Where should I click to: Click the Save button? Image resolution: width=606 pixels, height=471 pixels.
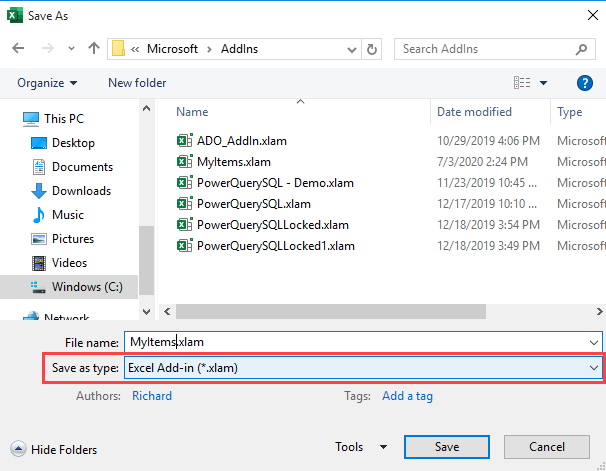[446, 447]
